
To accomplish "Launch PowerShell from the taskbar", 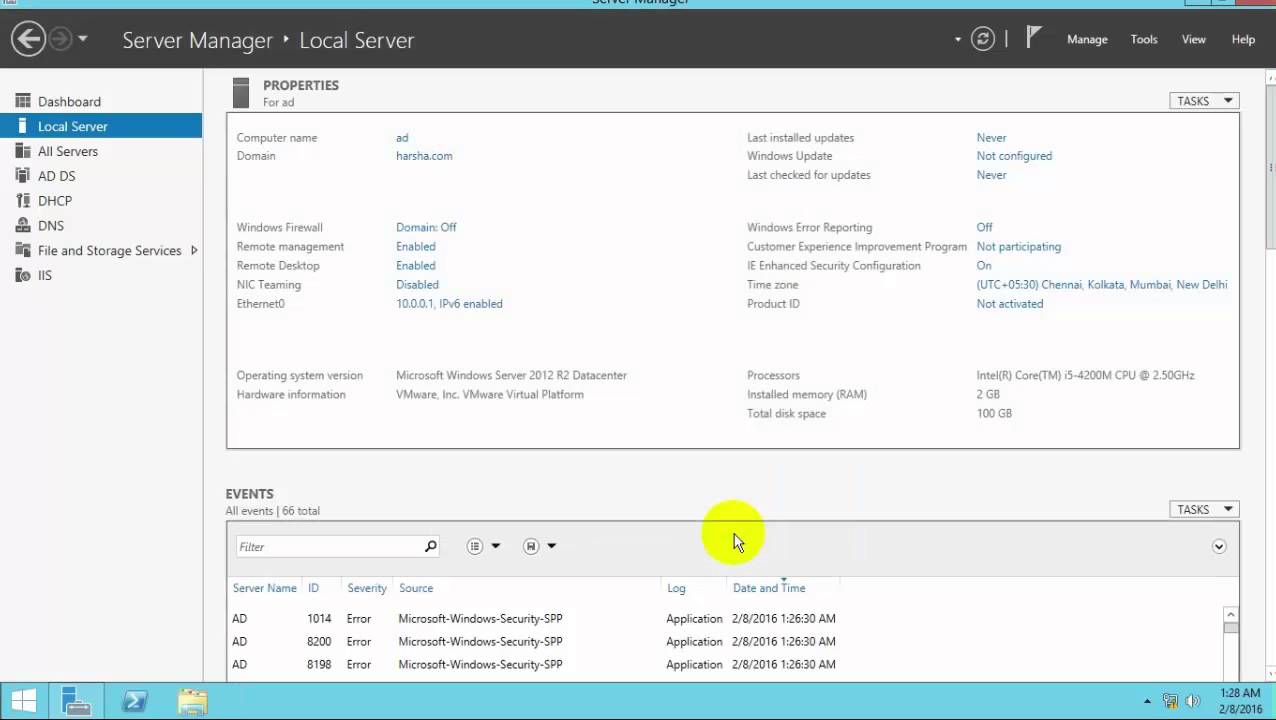I will (135, 701).
